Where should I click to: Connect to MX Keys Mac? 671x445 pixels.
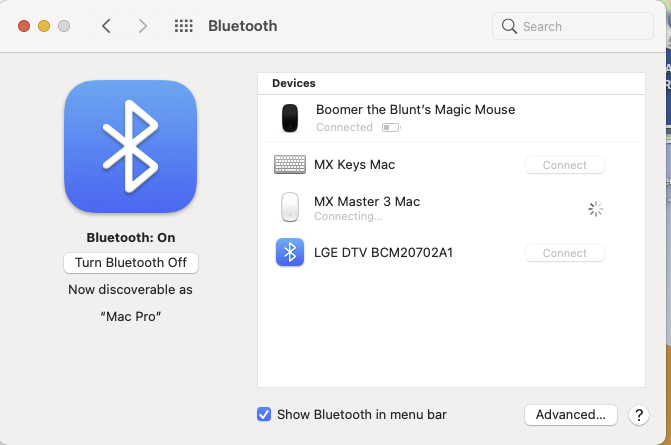pos(565,165)
